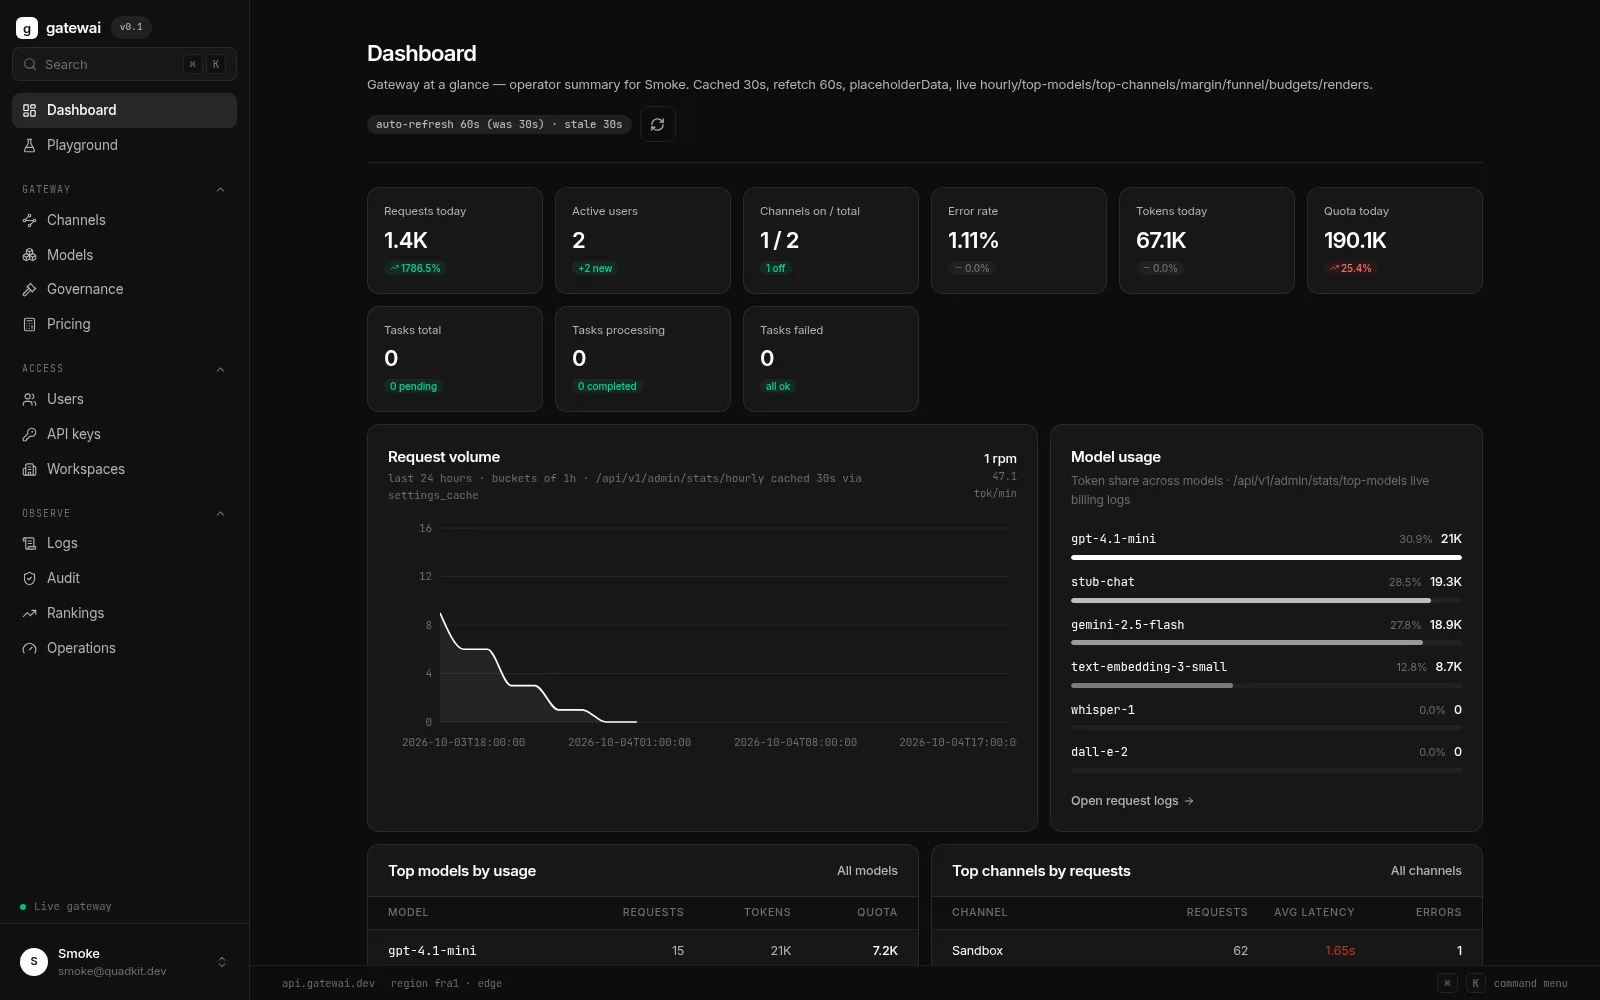Click the Error rate card
This screenshot has height=1000, width=1600.
coord(1019,240)
